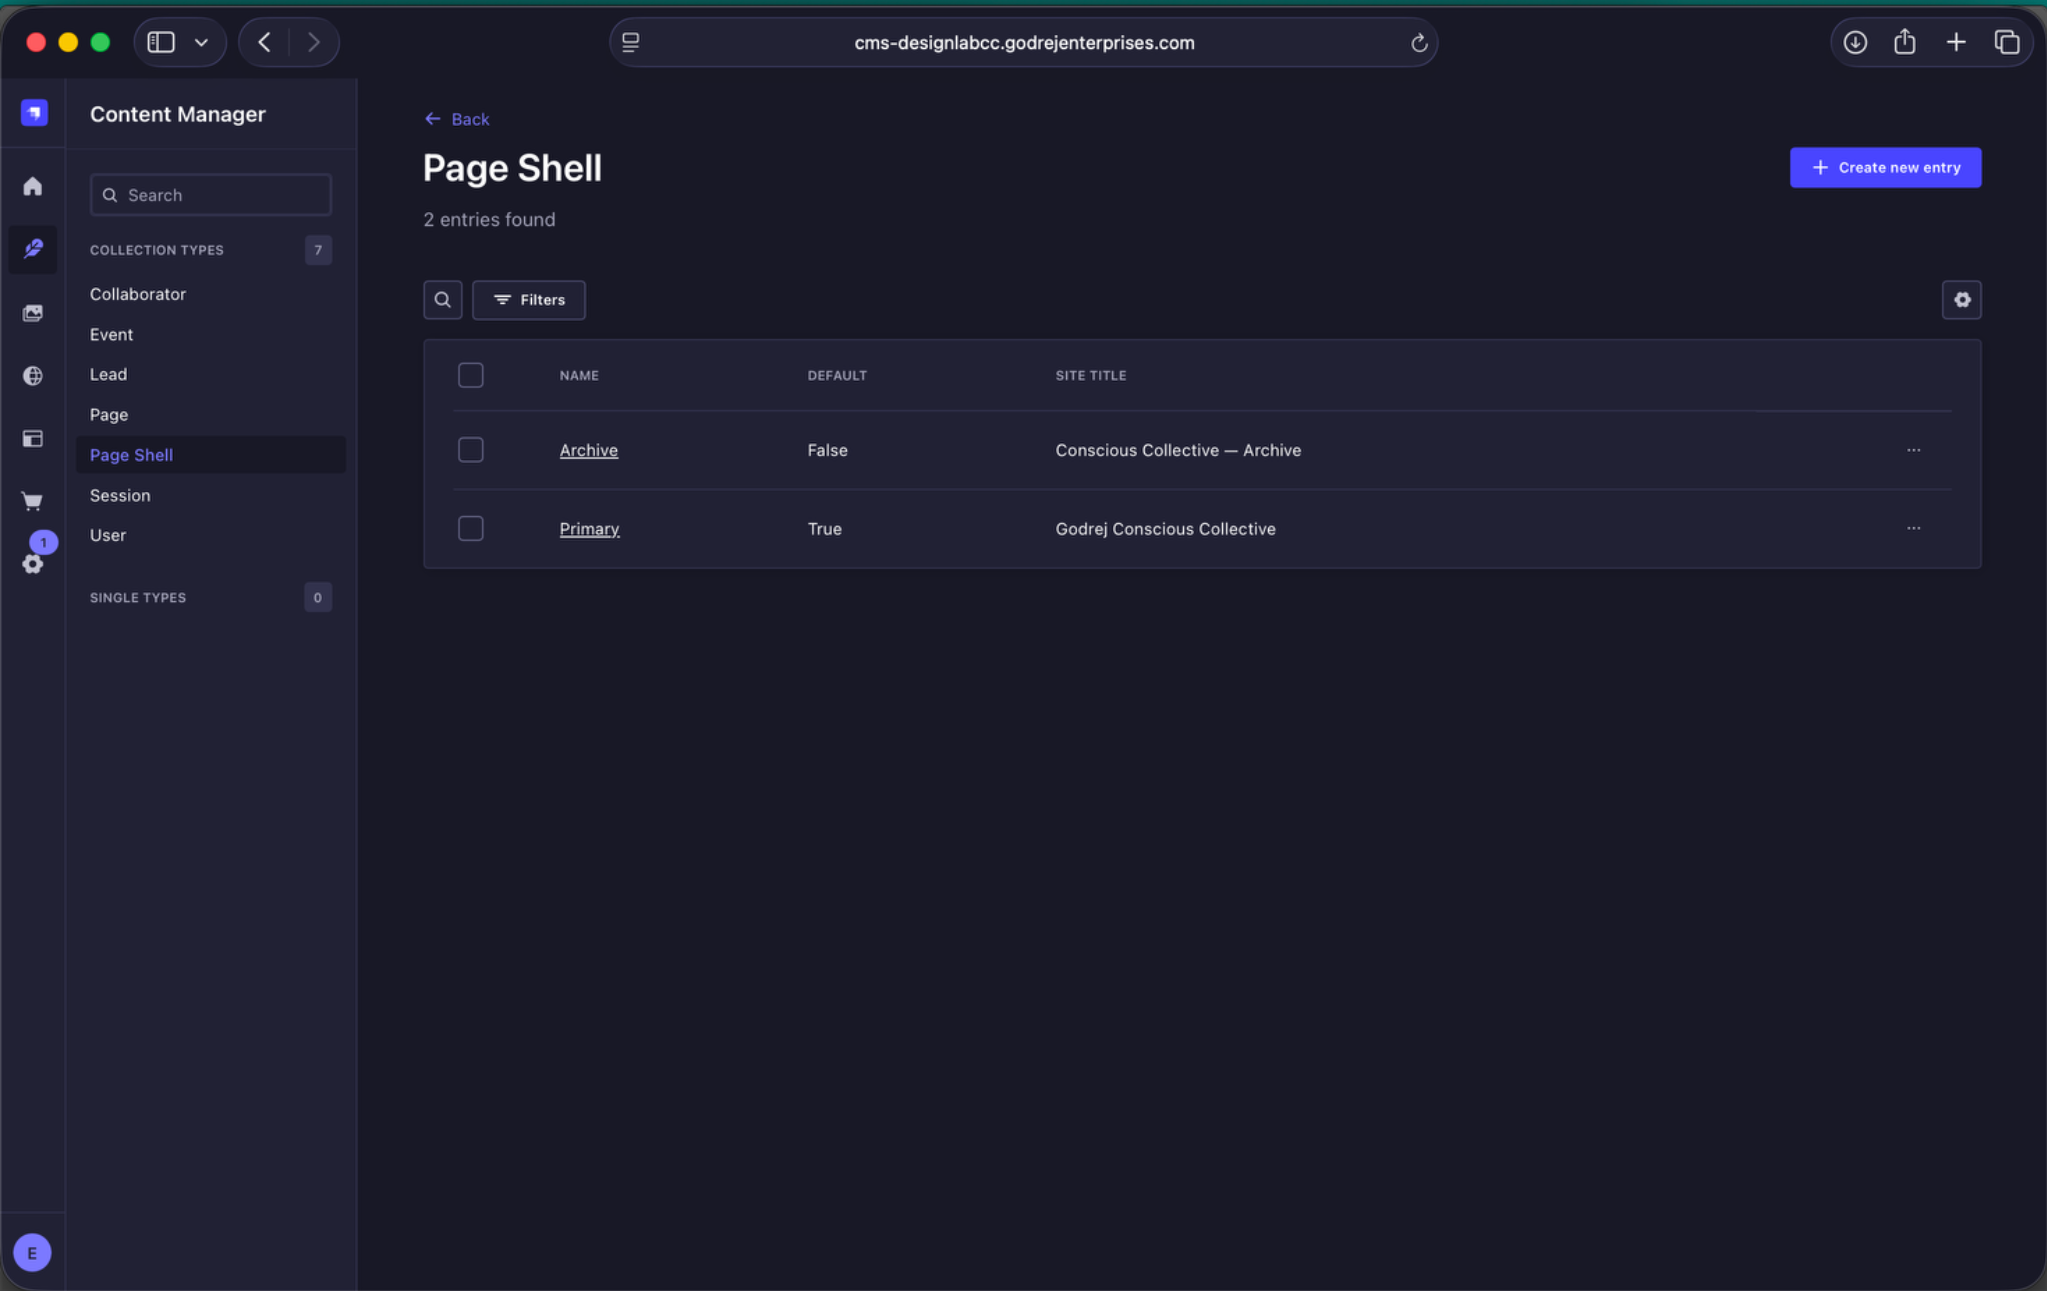The width and height of the screenshot is (2047, 1291).
Task: Open row actions for Primary entry
Action: [1913, 528]
